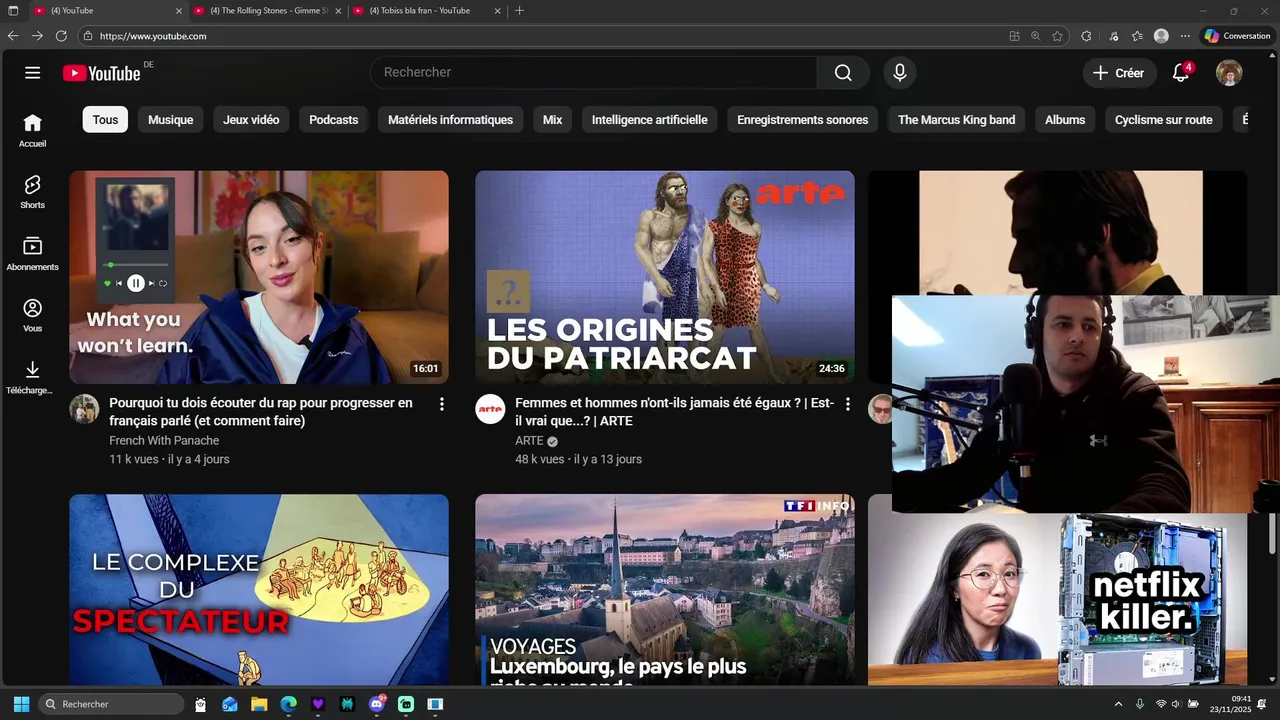Open video 'Pourquoi tu dois écouter du rap'

click(x=261, y=412)
